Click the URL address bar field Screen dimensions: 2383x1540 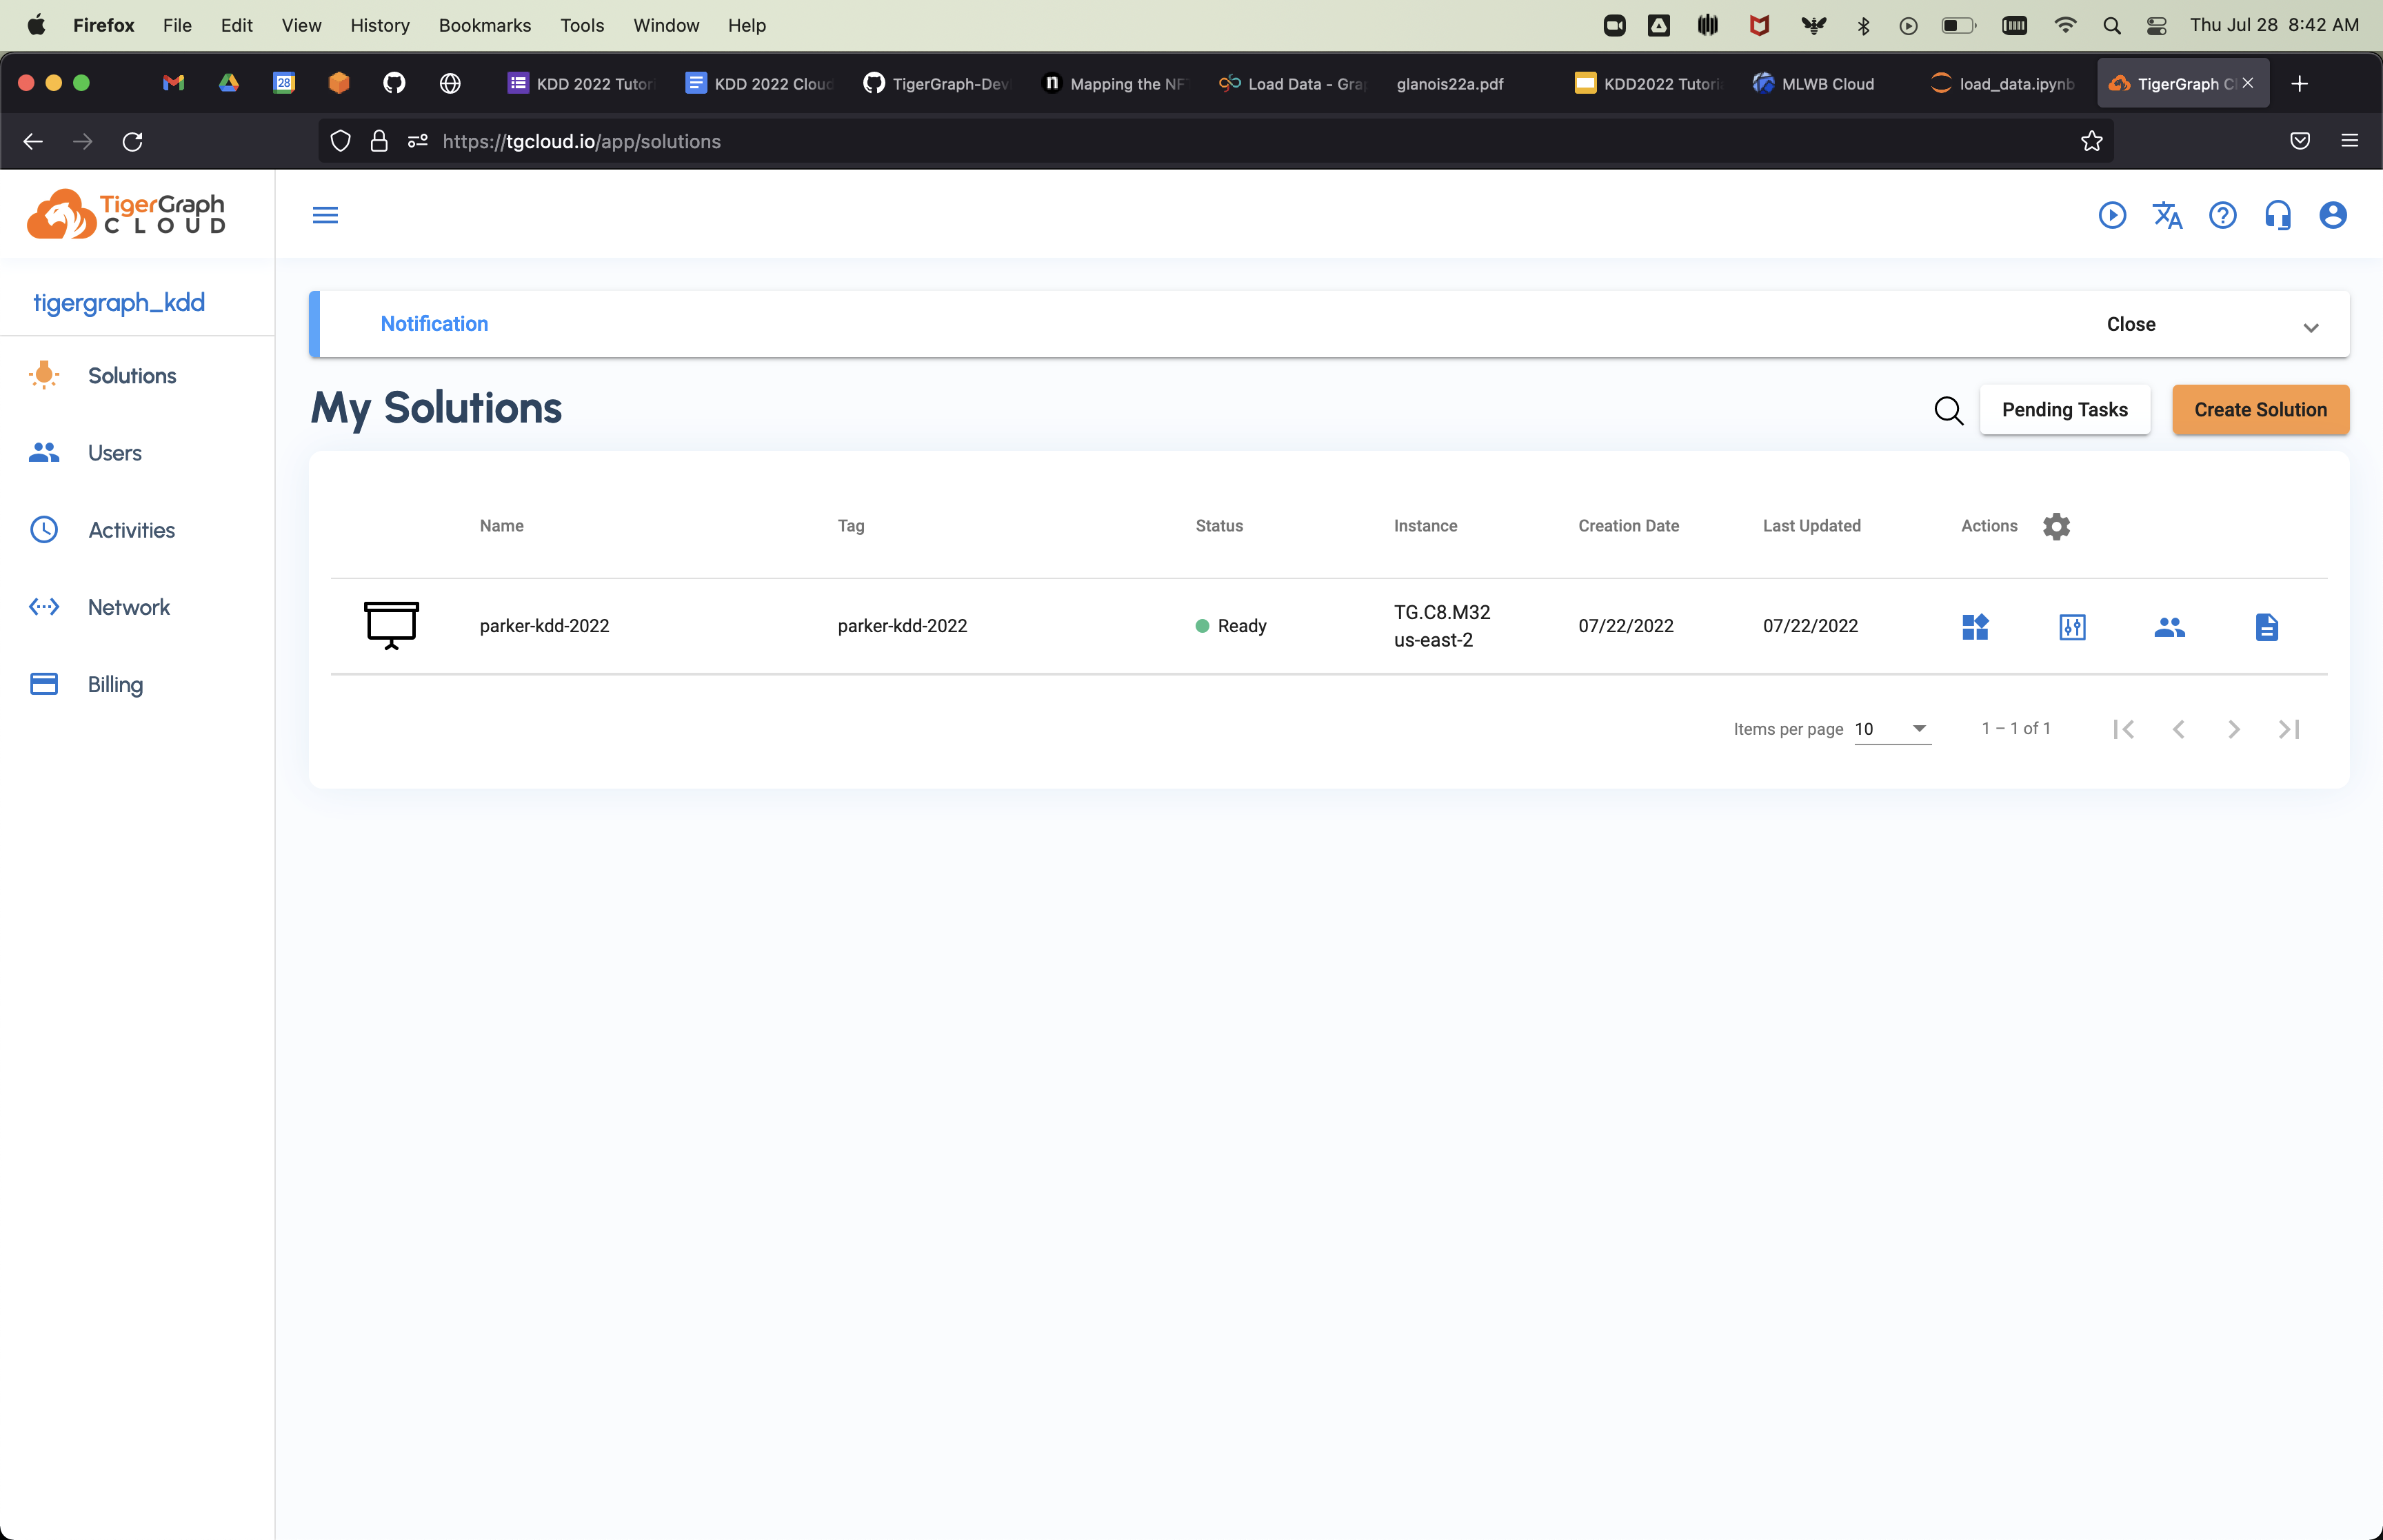(1200, 141)
